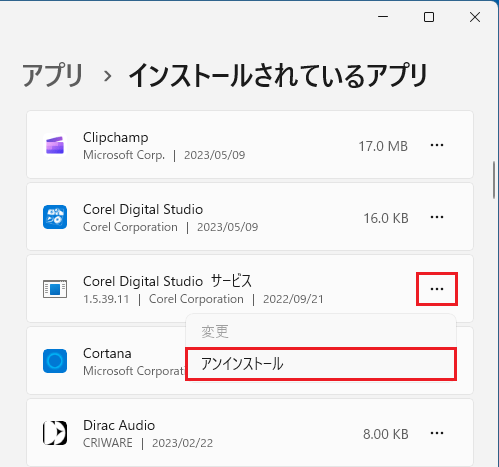
Task: Click the Dirac Audio icon
Action: 55,433
